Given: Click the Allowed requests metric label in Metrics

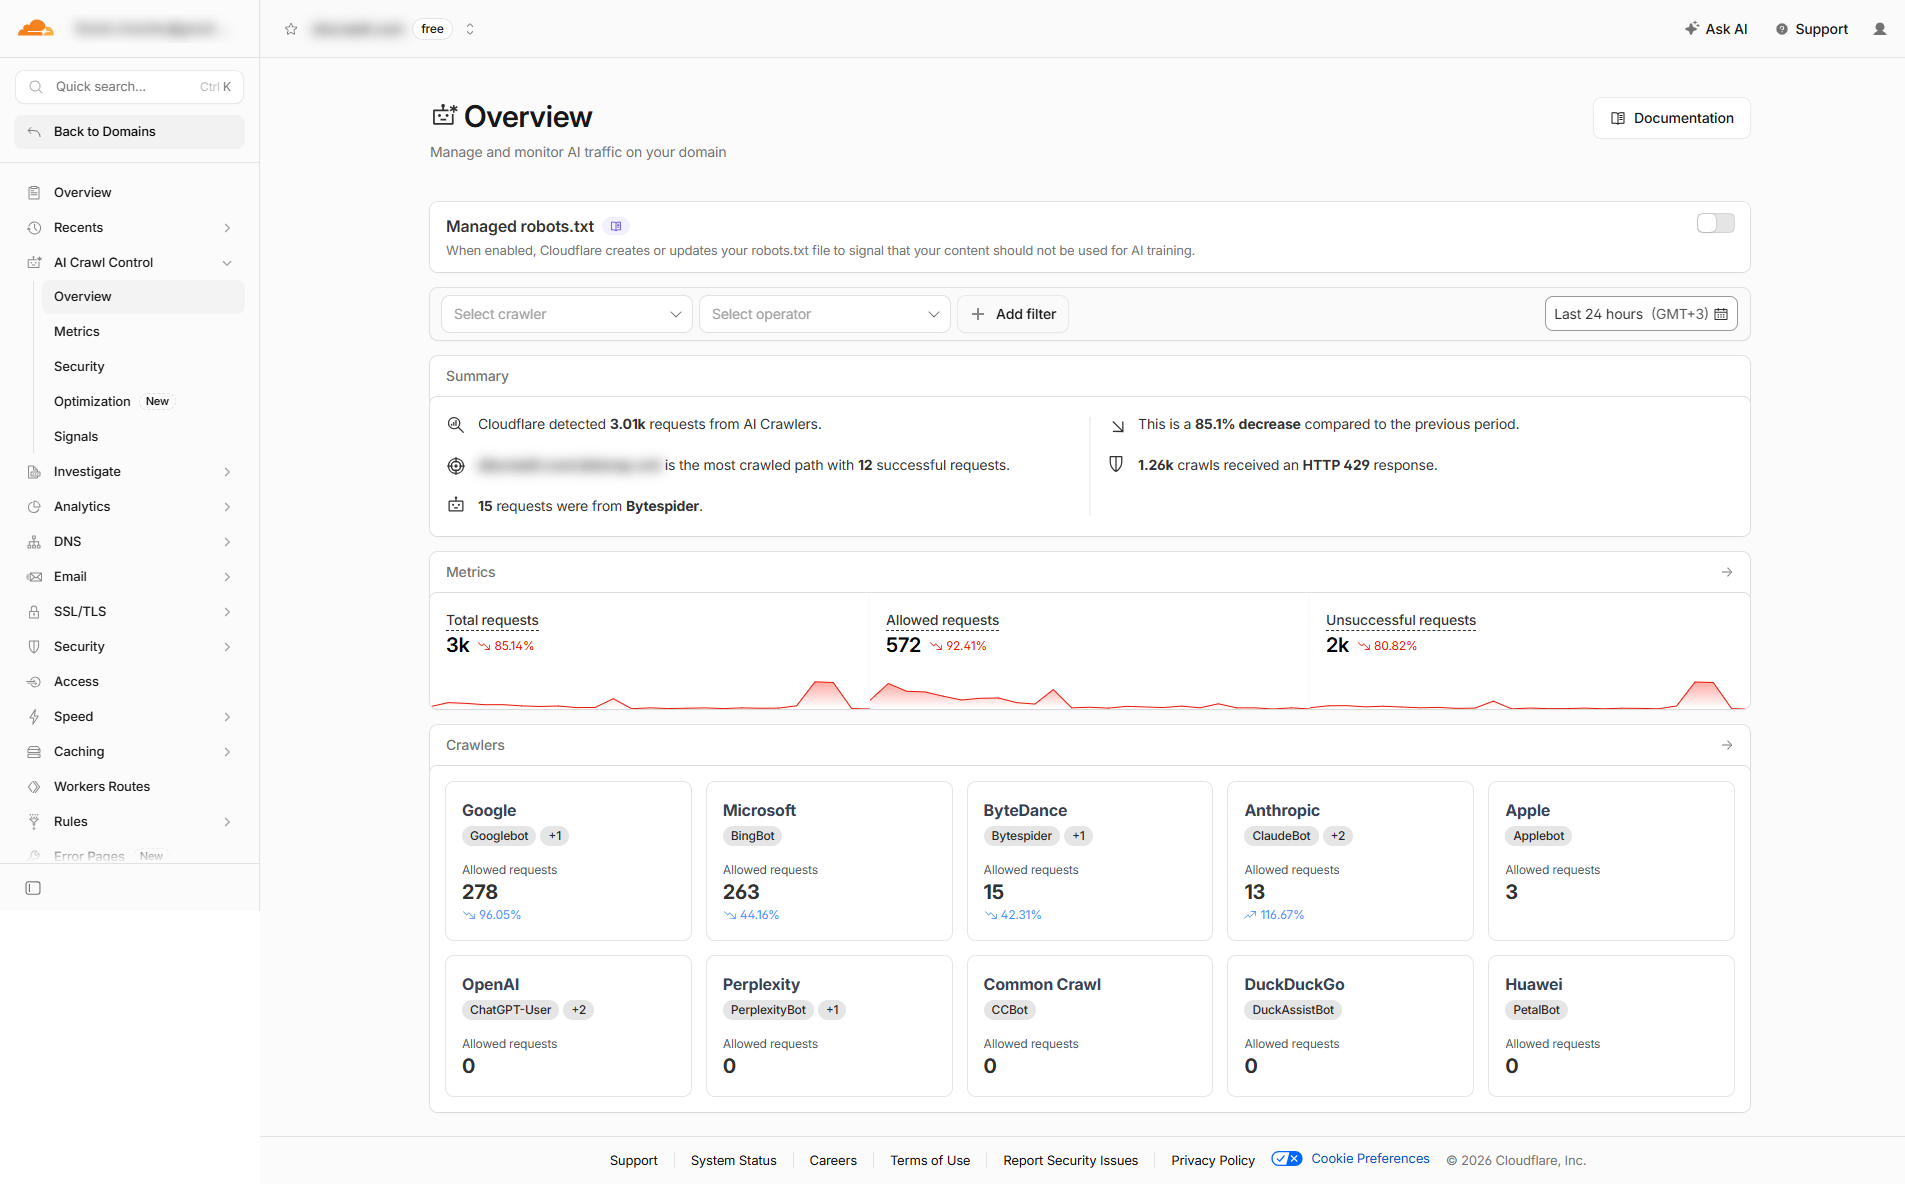Looking at the screenshot, I should click(x=942, y=620).
